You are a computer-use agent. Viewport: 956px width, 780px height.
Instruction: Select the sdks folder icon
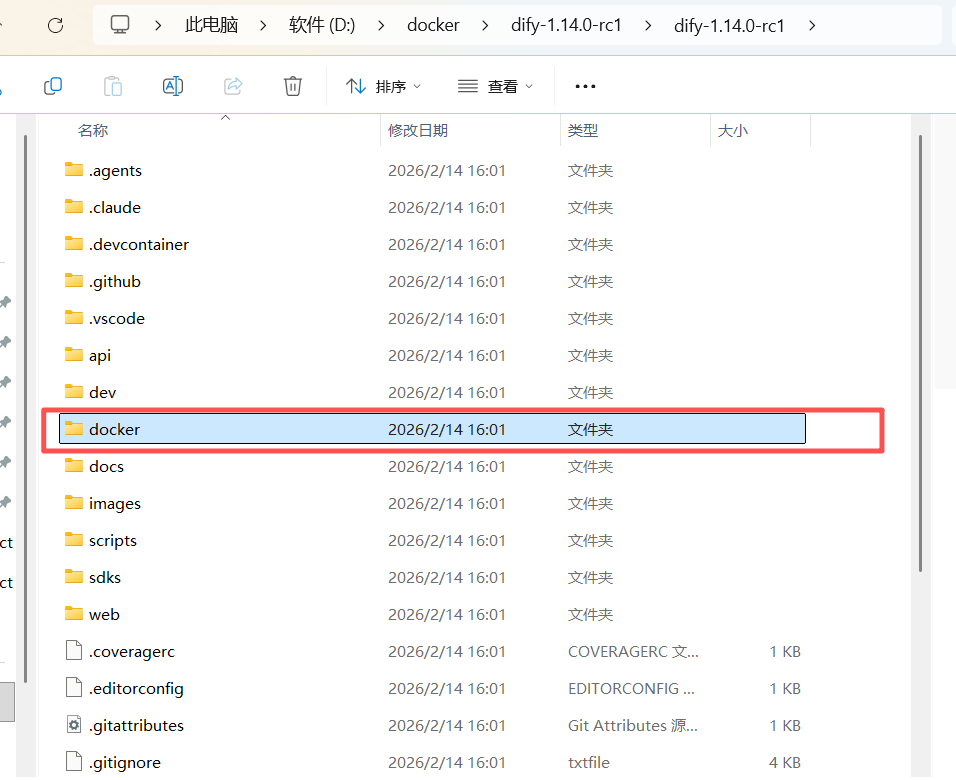point(74,577)
